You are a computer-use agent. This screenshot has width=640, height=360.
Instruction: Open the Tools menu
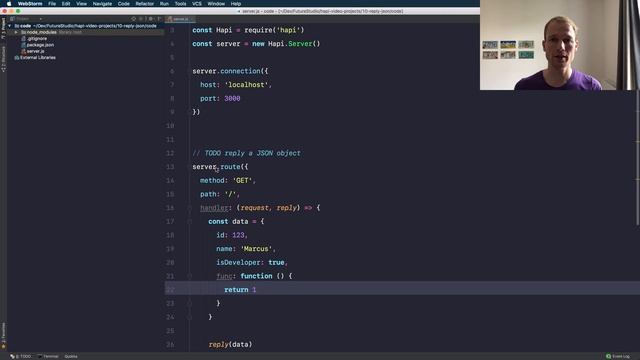[x=180, y=4]
